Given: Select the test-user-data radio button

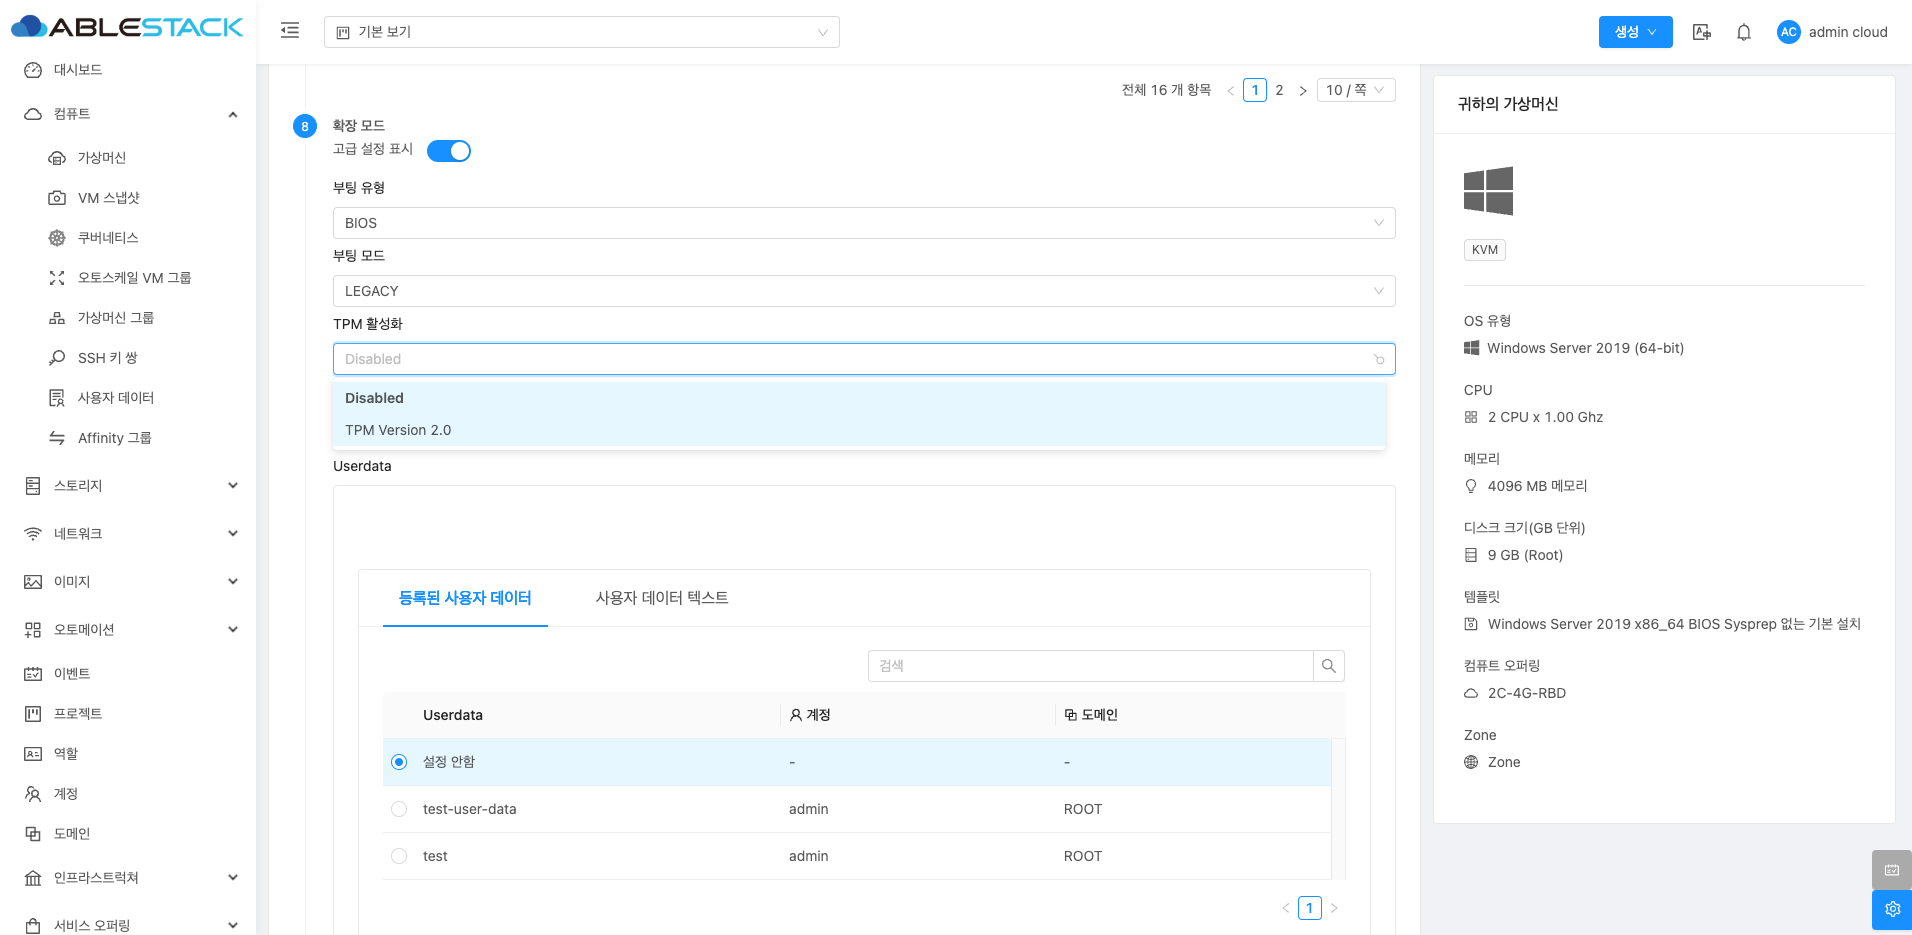Looking at the screenshot, I should (x=399, y=809).
